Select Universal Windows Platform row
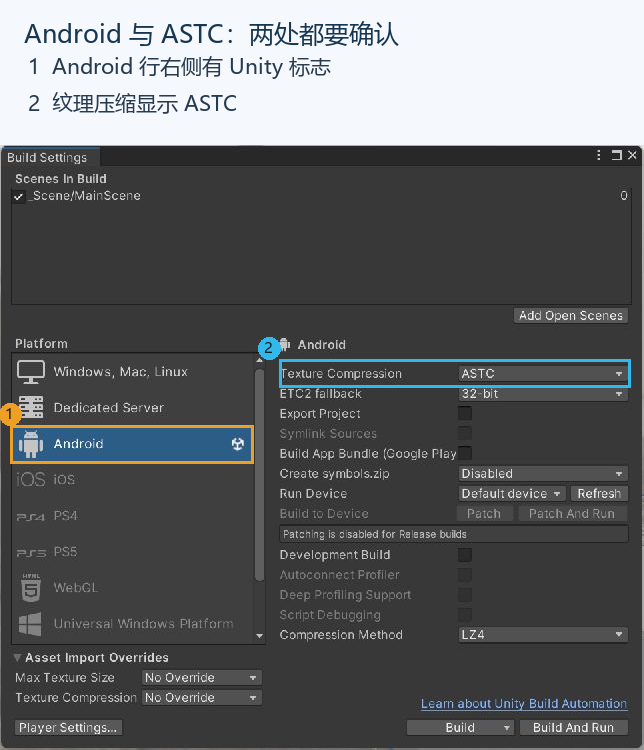 click(133, 624)
